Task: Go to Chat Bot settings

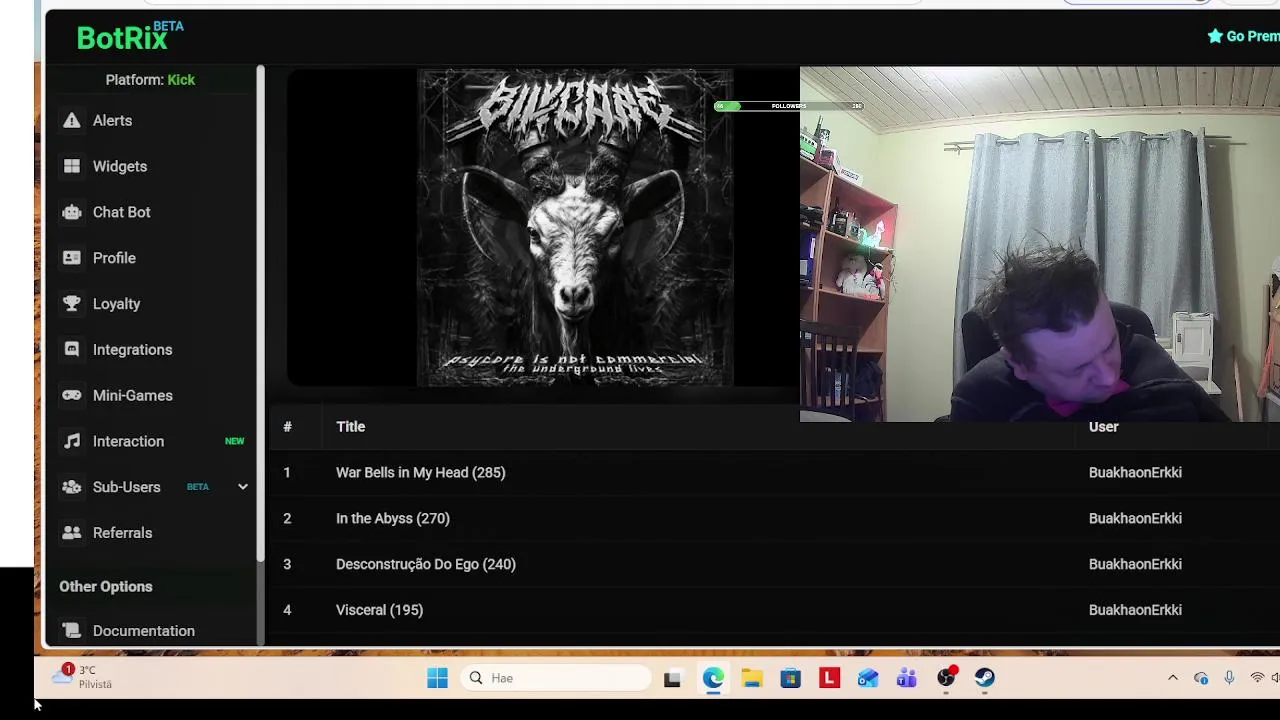Action: pyautogui.click(x=122, y=212)
